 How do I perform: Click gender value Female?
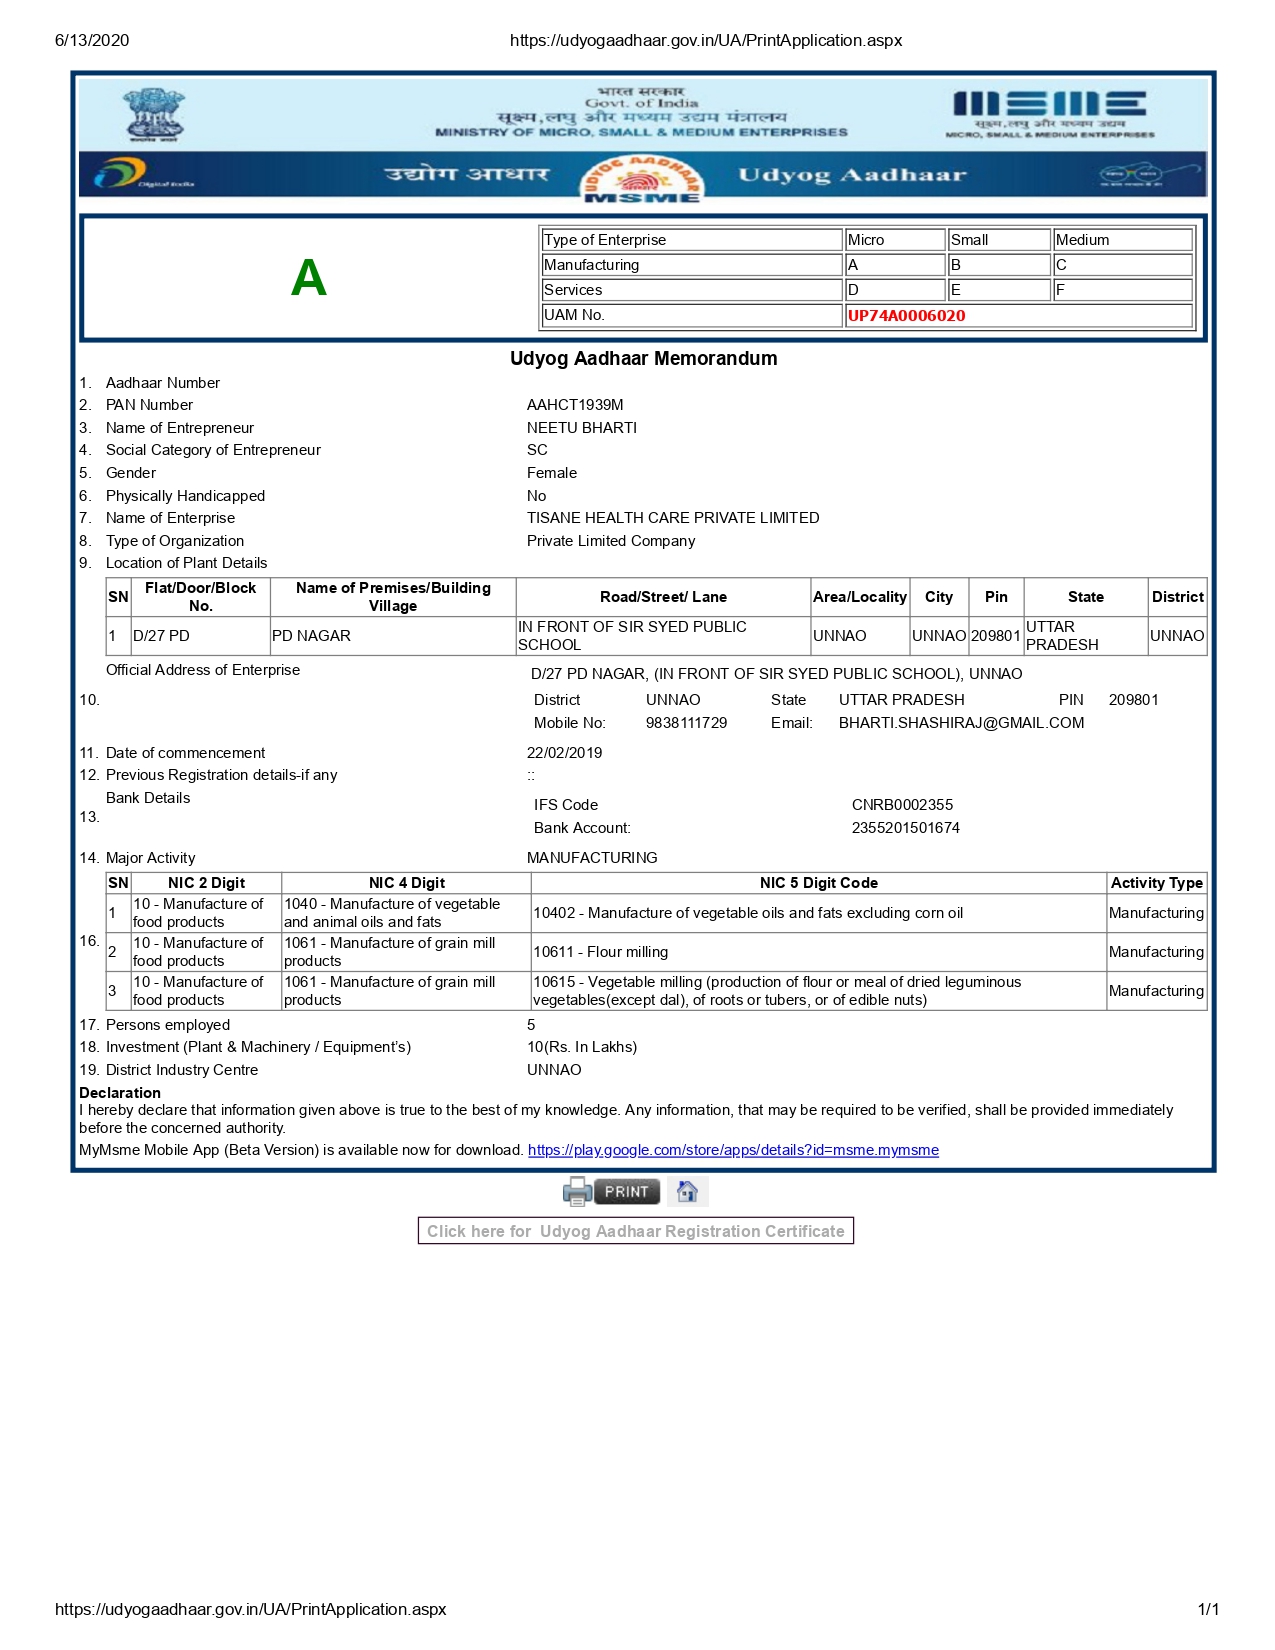pyautogui.click(x=552, y=473)
